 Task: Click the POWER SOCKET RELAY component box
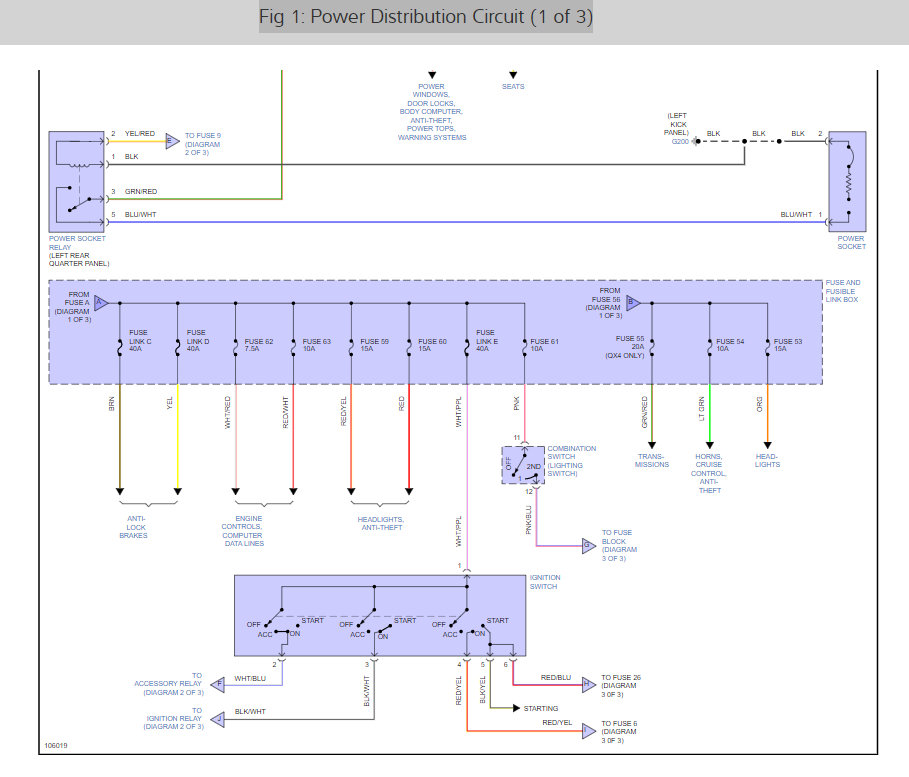click(x=77, y=182)
